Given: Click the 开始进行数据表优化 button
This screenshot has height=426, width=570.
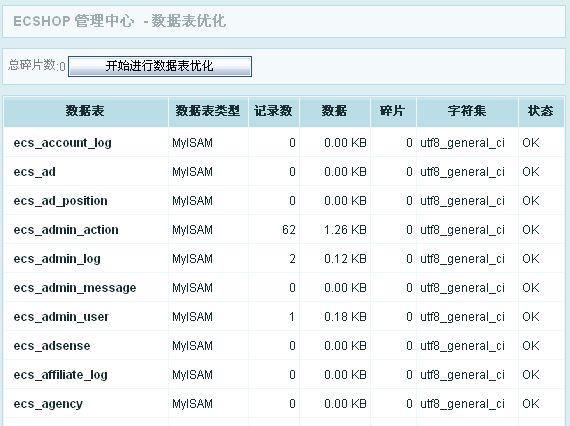Looking at the screenshot, I should 160,66.
